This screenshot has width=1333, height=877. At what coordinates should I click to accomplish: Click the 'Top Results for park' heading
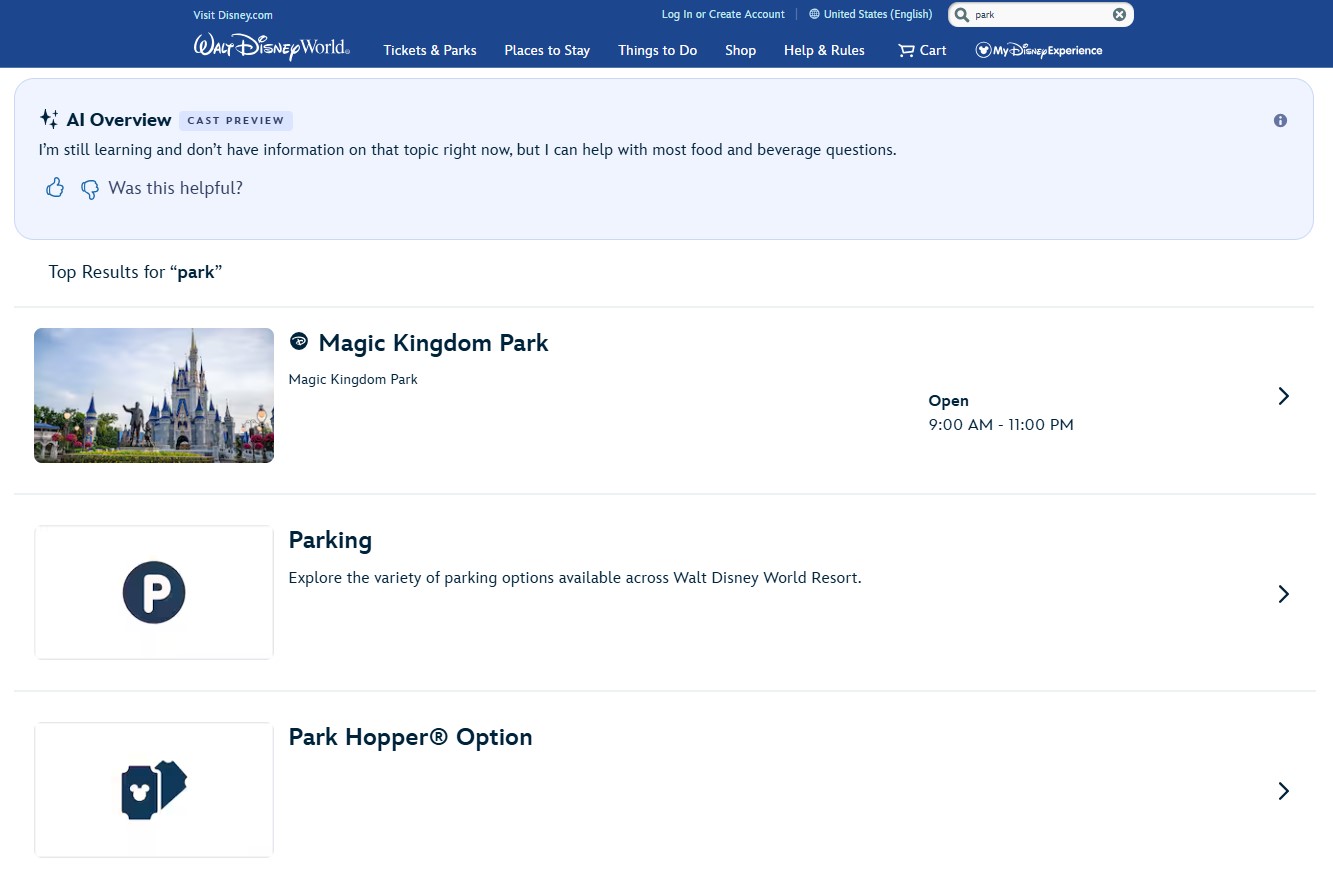click(135, 272)
